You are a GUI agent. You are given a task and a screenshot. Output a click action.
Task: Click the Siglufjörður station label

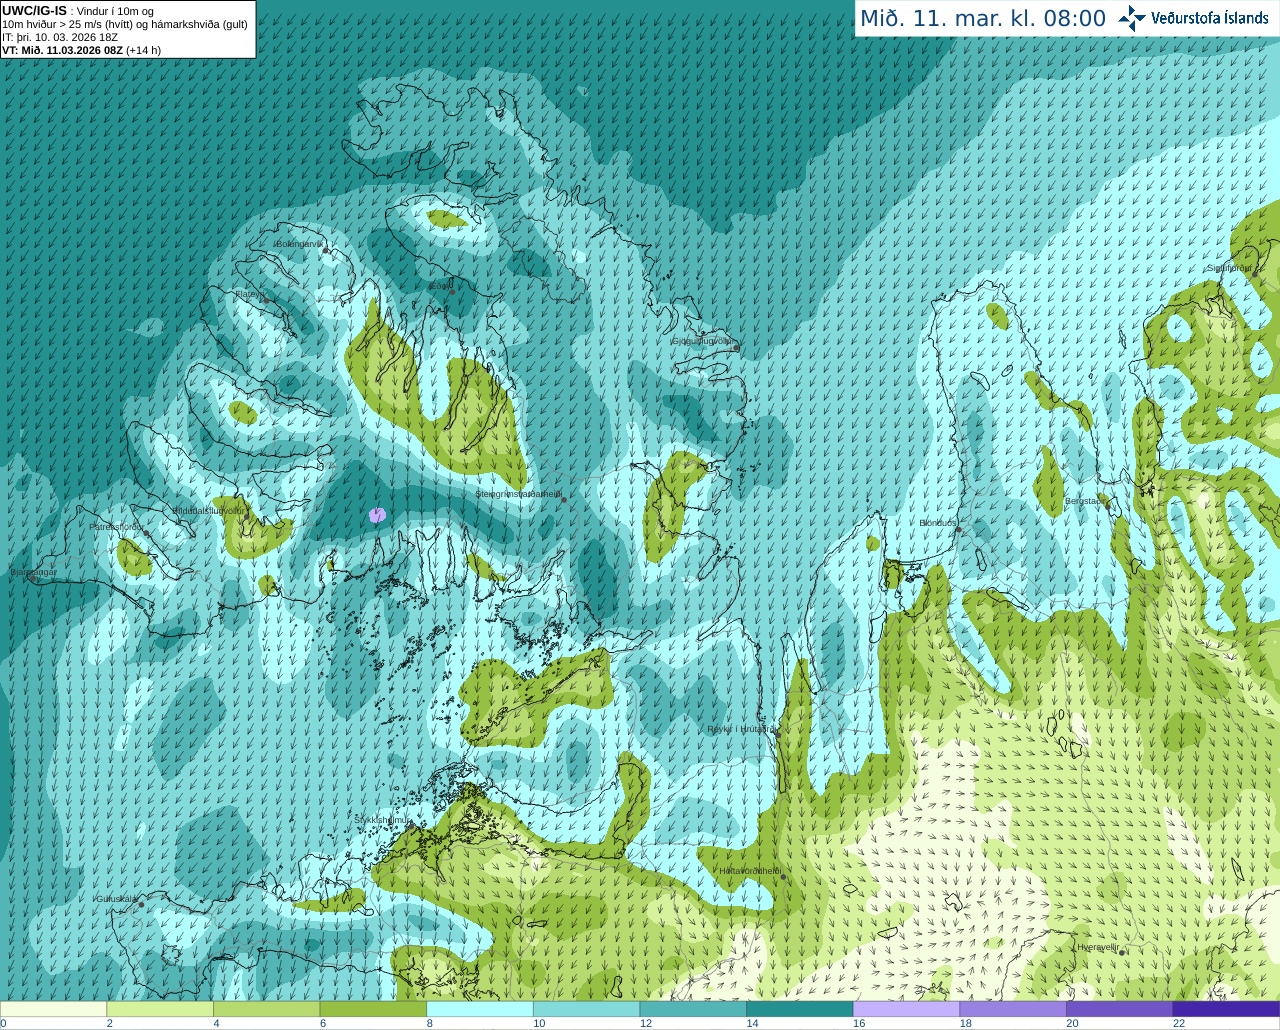point(1230,268)
